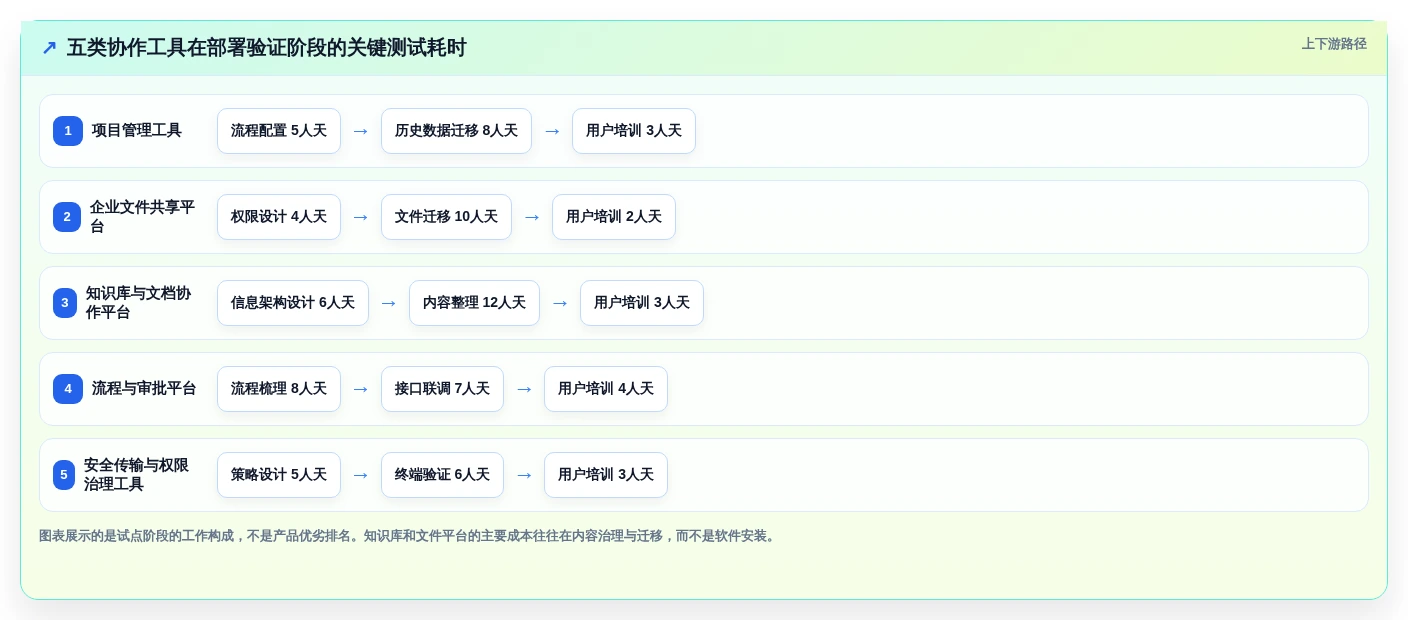Select the 内容整理 12人天 step

point(474,303)
